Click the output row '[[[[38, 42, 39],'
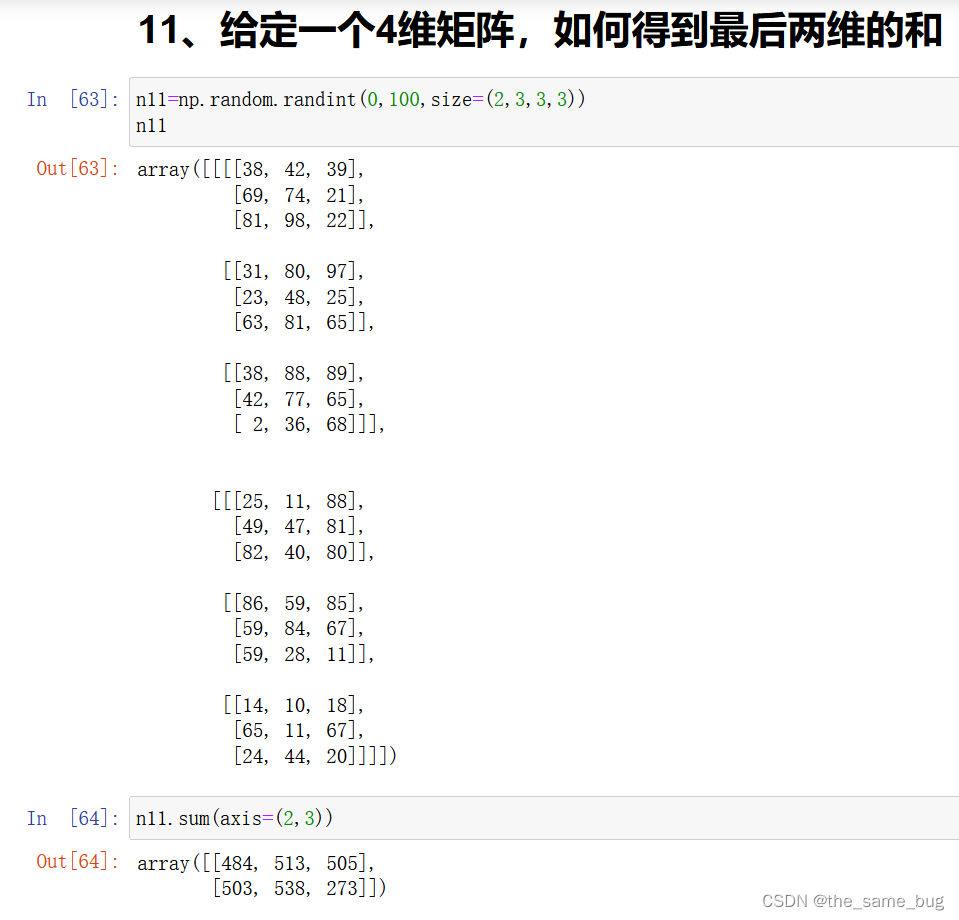Image resolution: width=959 pixels, height=920 pixels. click(283, 169)
